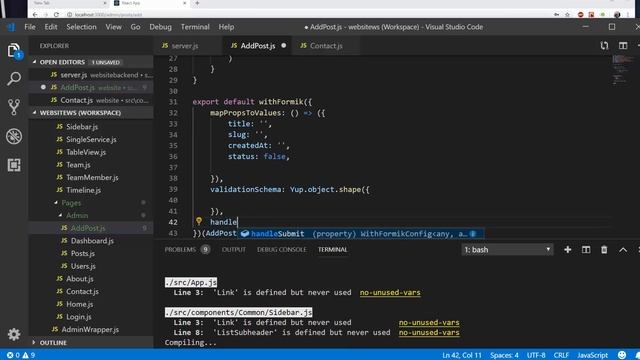Click the errors and warnings status indicator
Viewport: 640px width, 360px height.
[x=20, y=355]
